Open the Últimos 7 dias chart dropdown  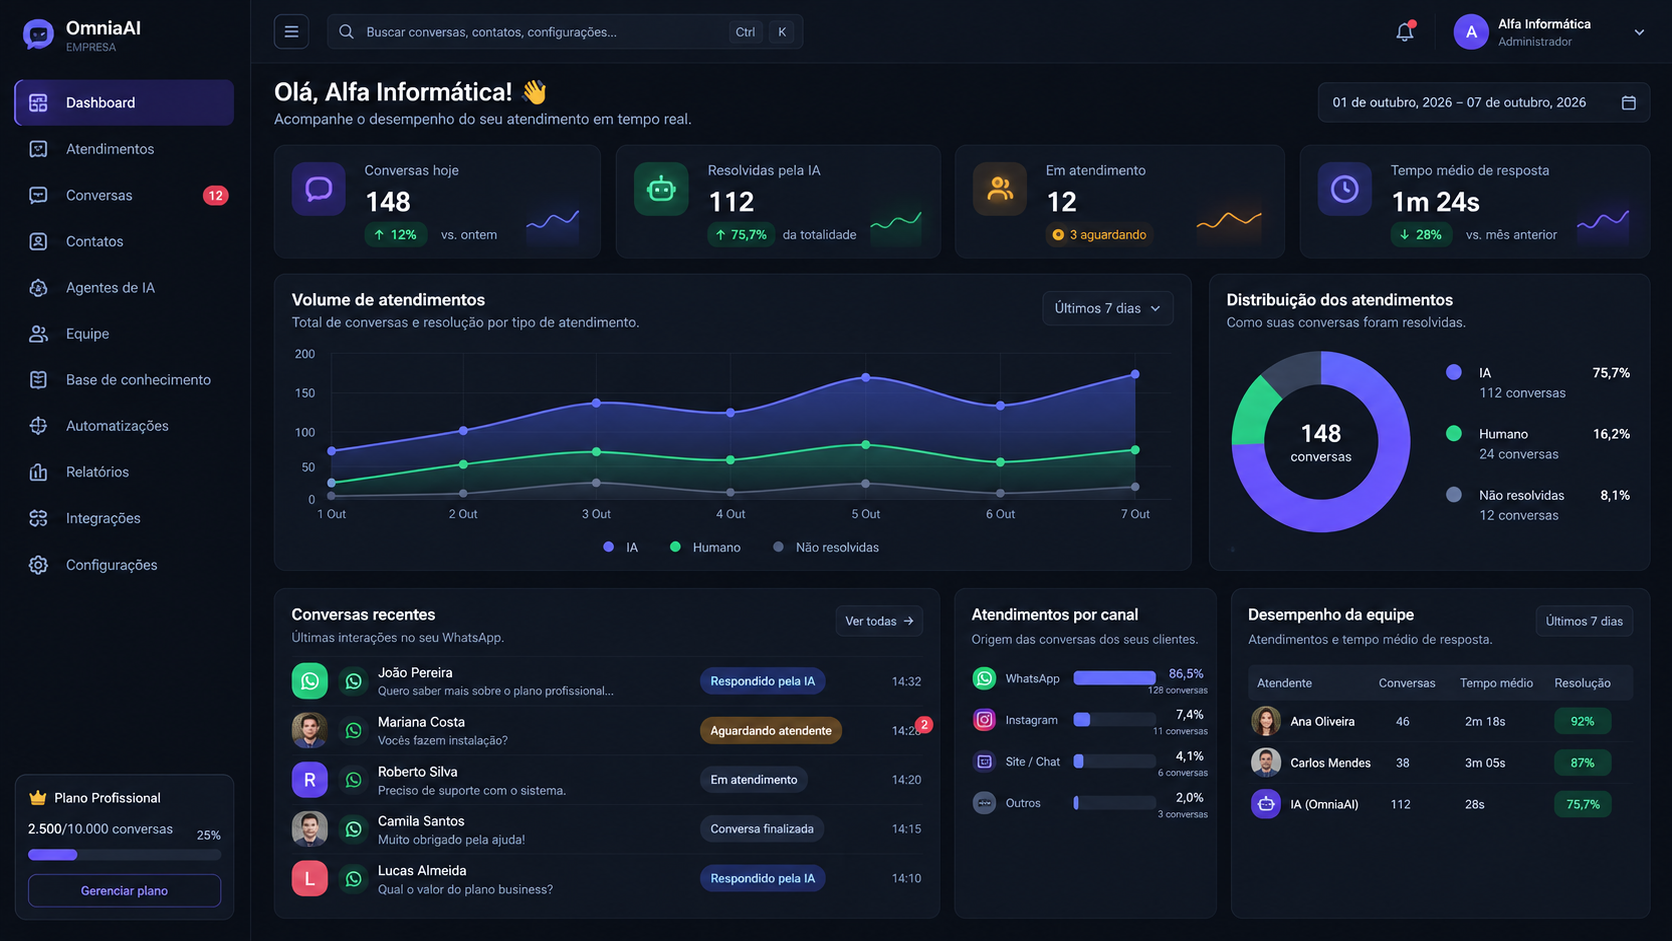(x=1107, y=308)
